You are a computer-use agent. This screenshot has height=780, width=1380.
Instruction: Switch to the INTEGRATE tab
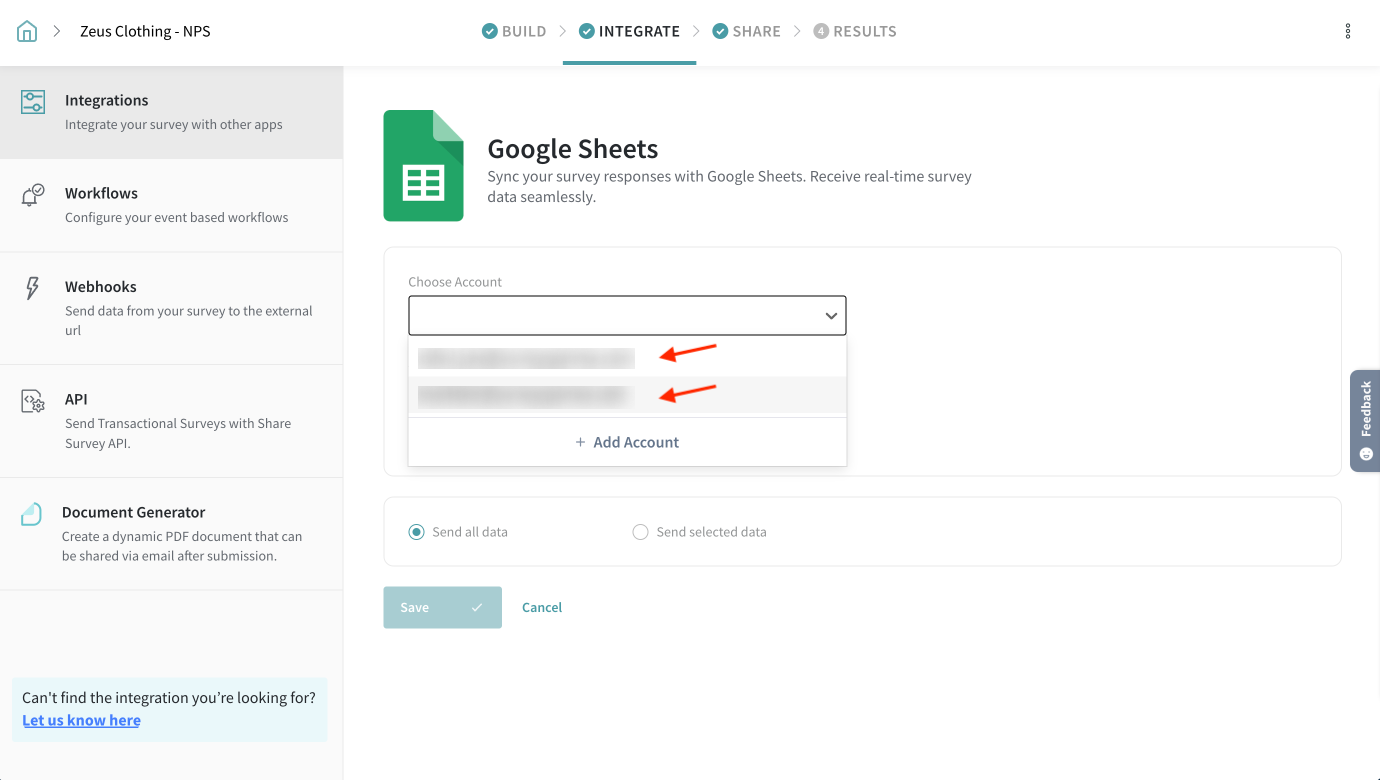pyautogui.click(x=629, y=31)
